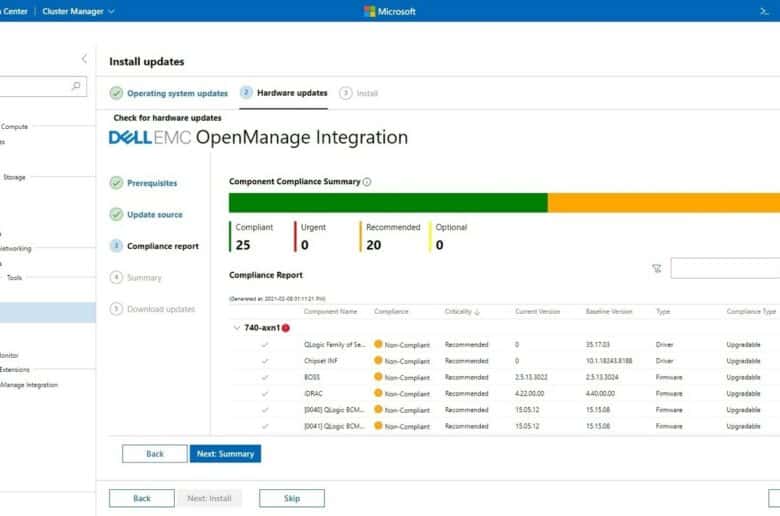780x516 pixels.
Task: Toggle the checkmark for [0041] QLogic BCM row
Action: [x=265, y=426]
